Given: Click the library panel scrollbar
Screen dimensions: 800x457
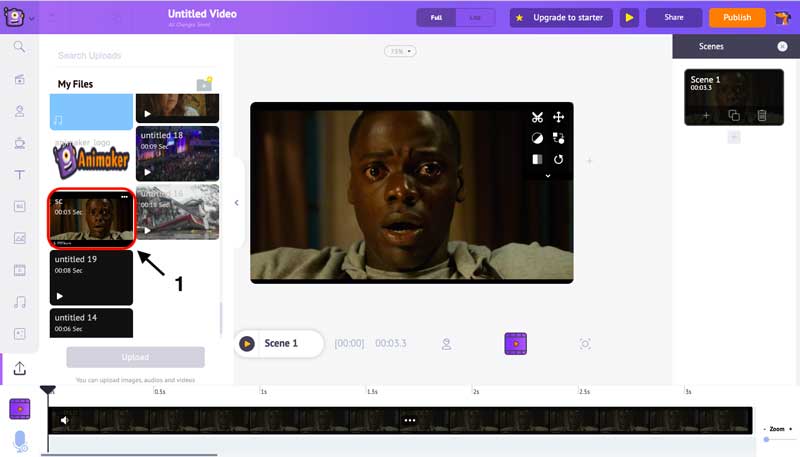Looking at the screenshot, I should [x=221, y=318].
